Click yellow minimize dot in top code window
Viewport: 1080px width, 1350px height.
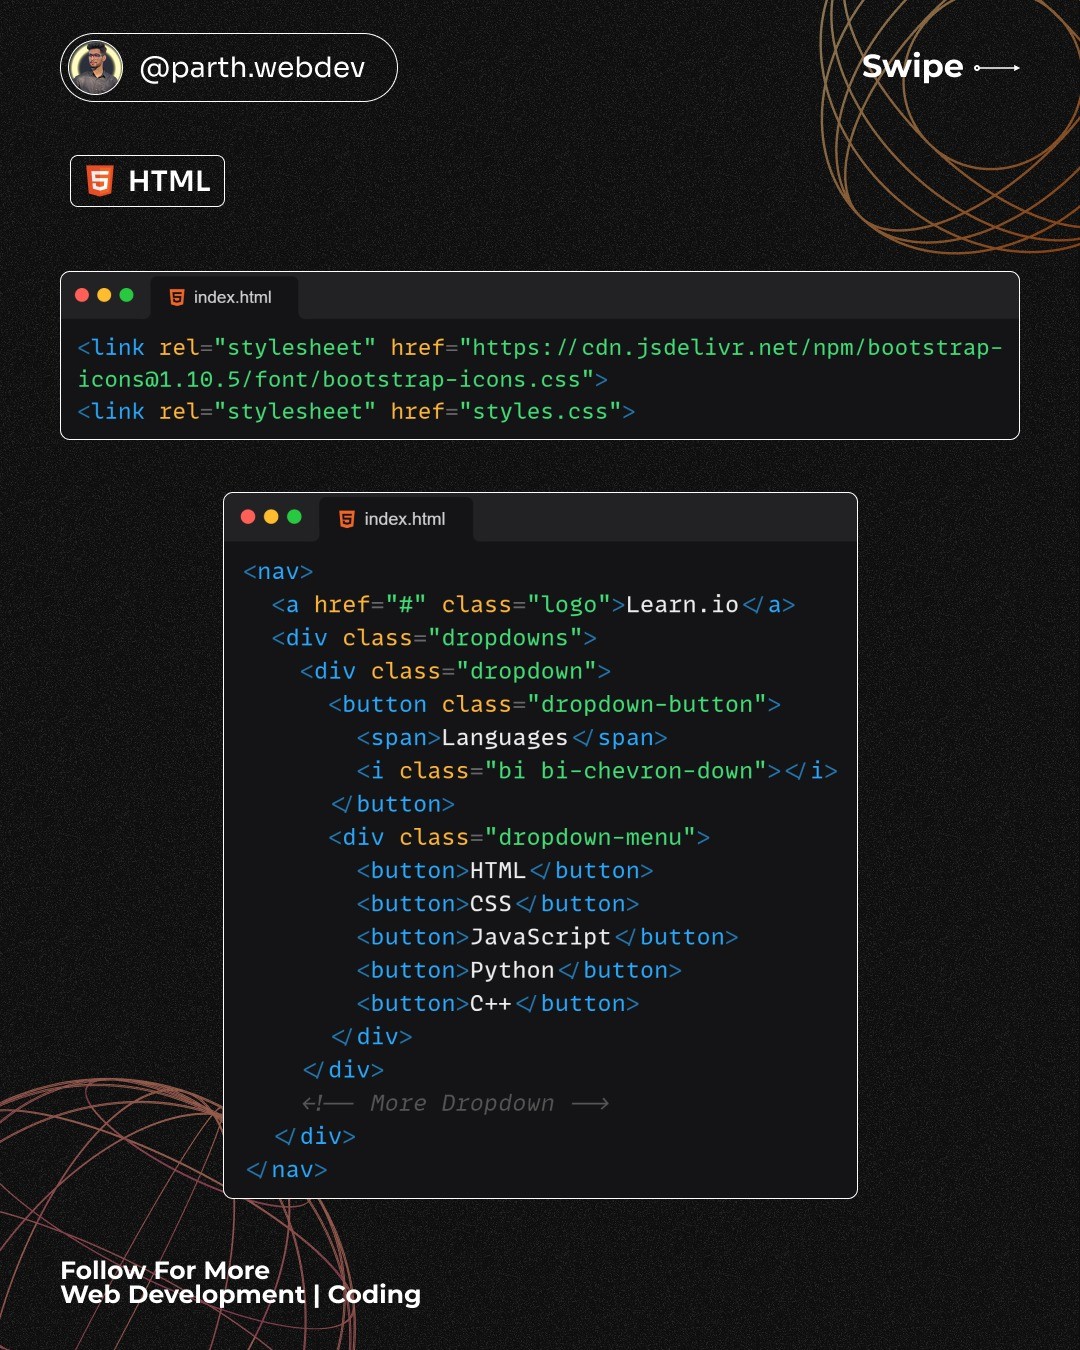[x=104, y=295]
